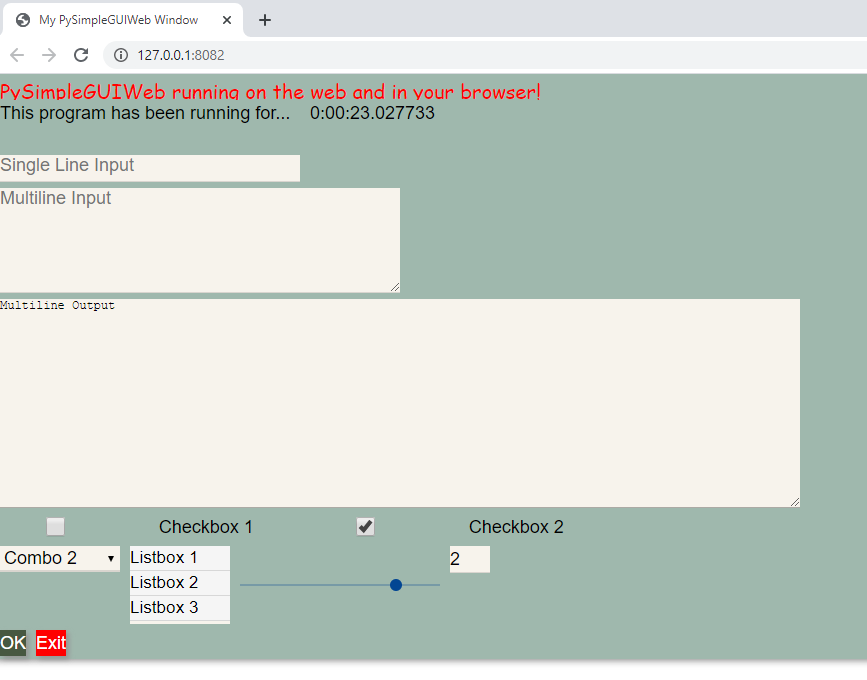Viewport: 867px width, 680px height.
Task: Click the blue slider handle
Action: click(x=396, y=585)
